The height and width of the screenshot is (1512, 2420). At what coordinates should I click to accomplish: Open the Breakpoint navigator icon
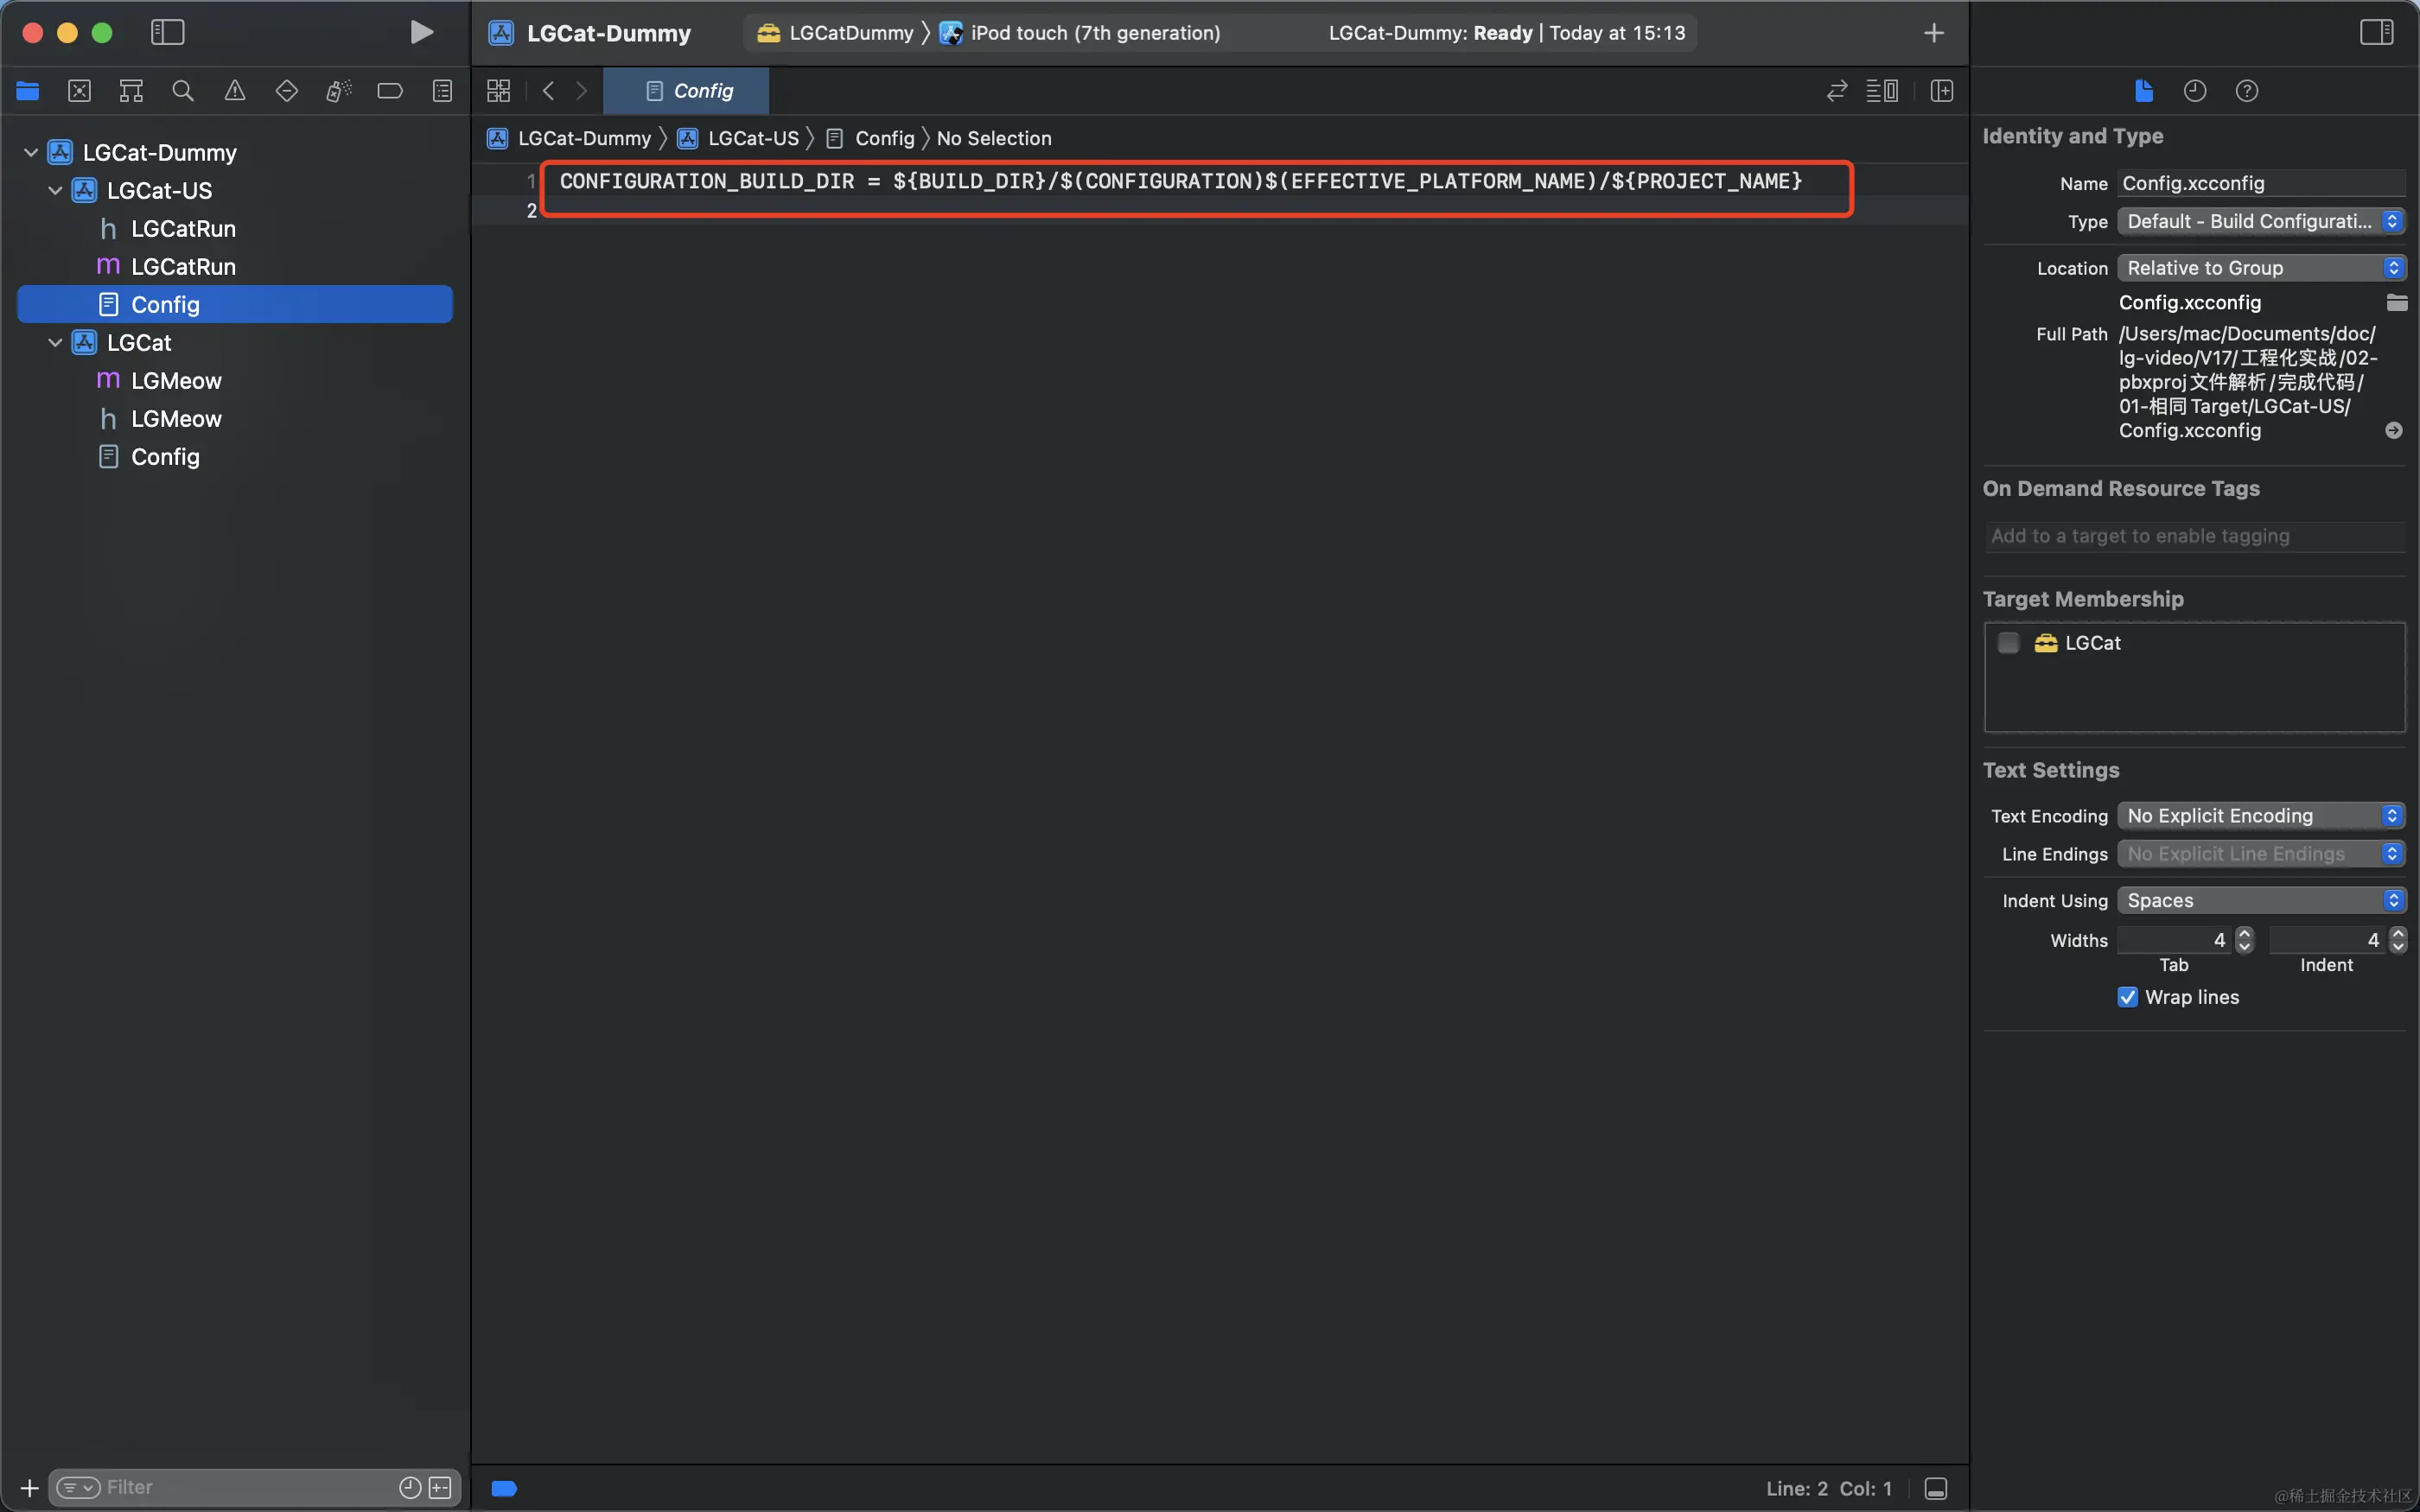point(390,91)
